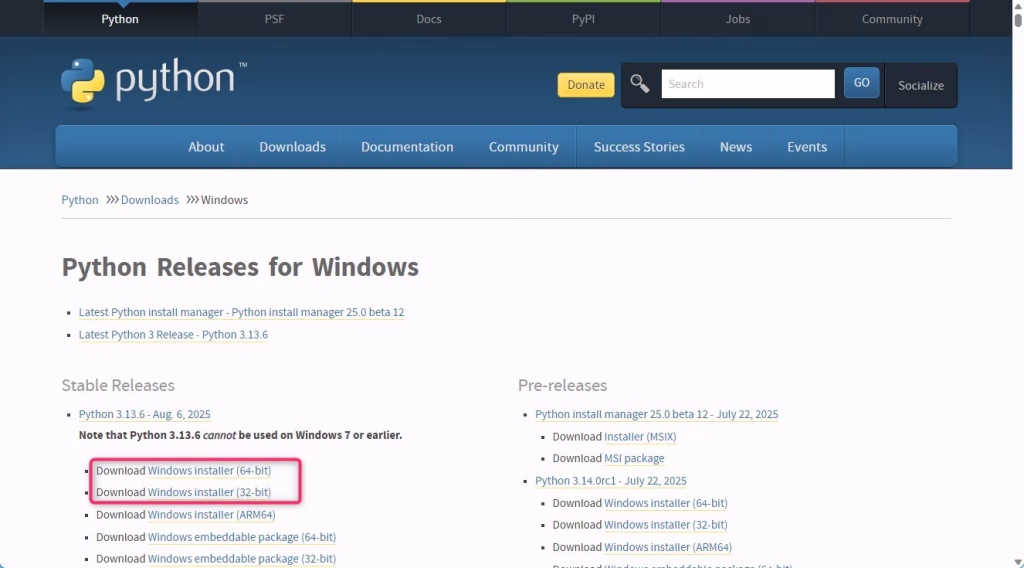Open the Documentation navigation menu
The height and width of the screenshot is (568, 1024).
click(408, 147)
